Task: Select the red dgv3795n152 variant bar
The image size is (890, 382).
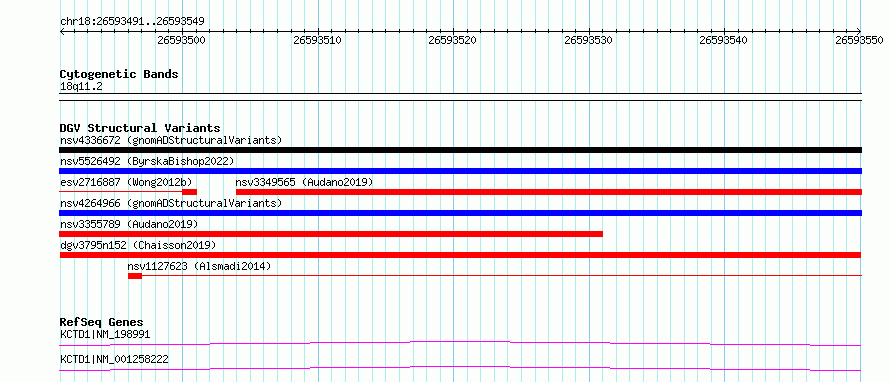Action: [x=460, y=255]
